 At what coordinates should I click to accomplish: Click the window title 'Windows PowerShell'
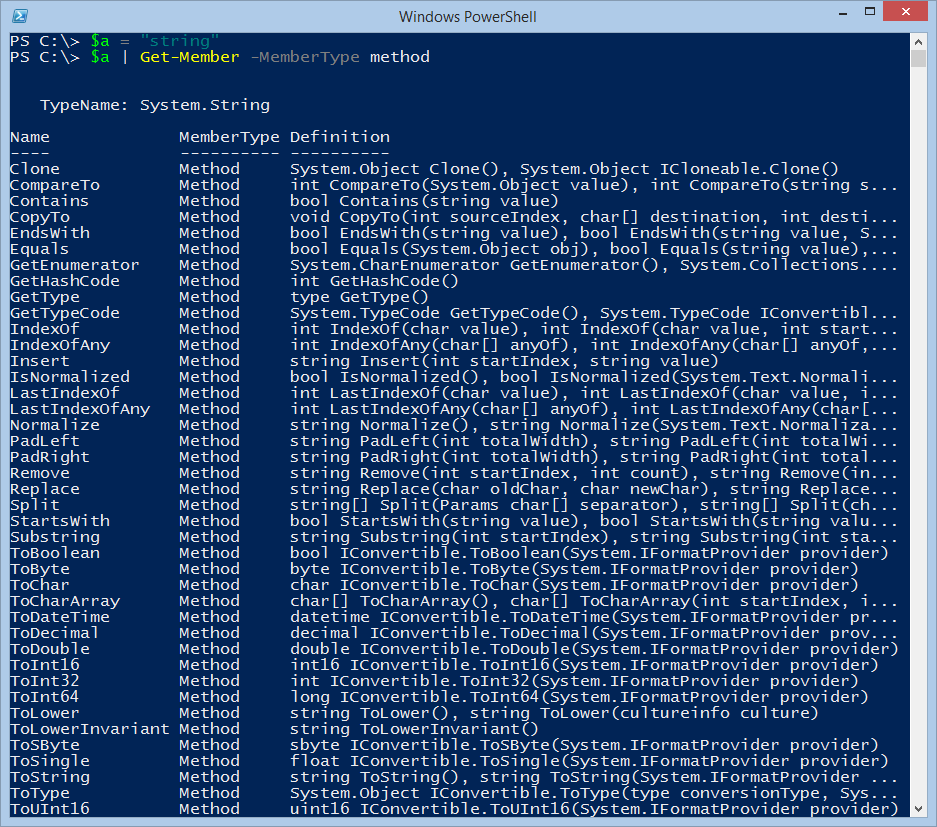point(467,17)
